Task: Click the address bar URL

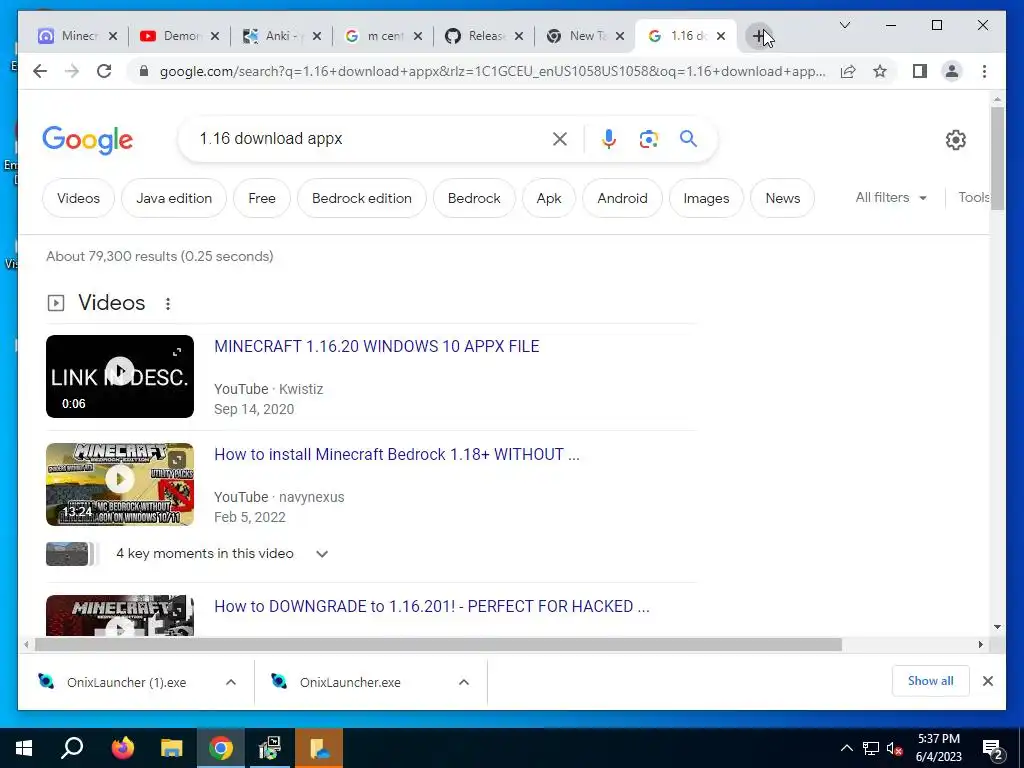Action: pos(492,71)
